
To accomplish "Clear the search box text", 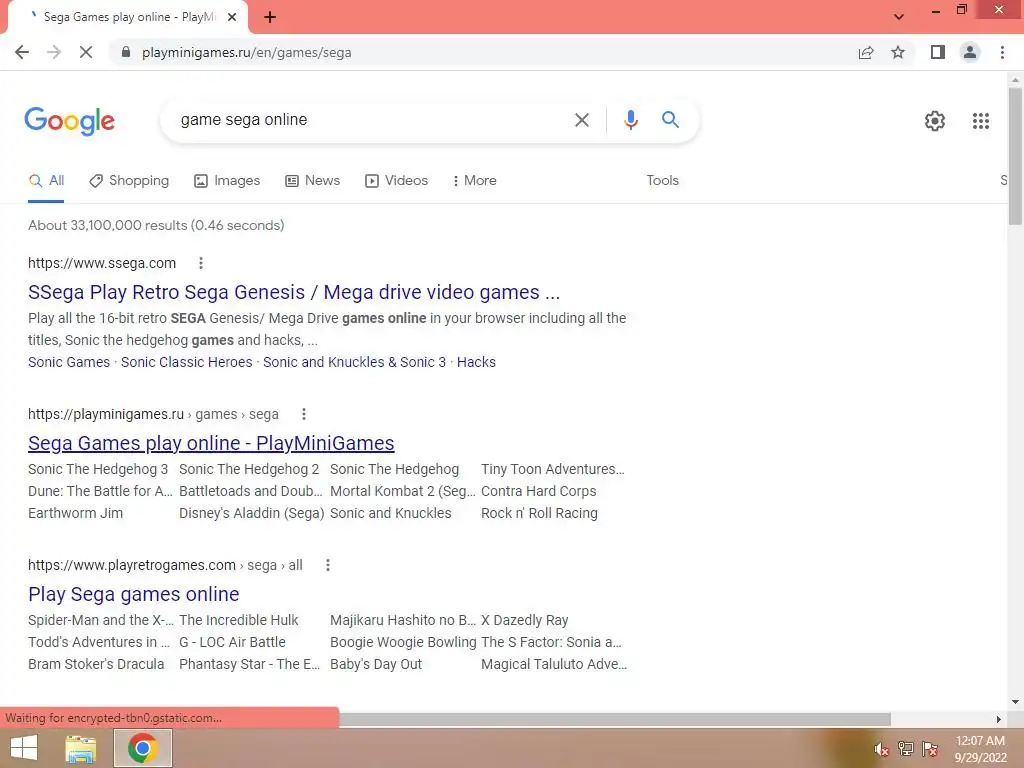I will tap(581, 120).
